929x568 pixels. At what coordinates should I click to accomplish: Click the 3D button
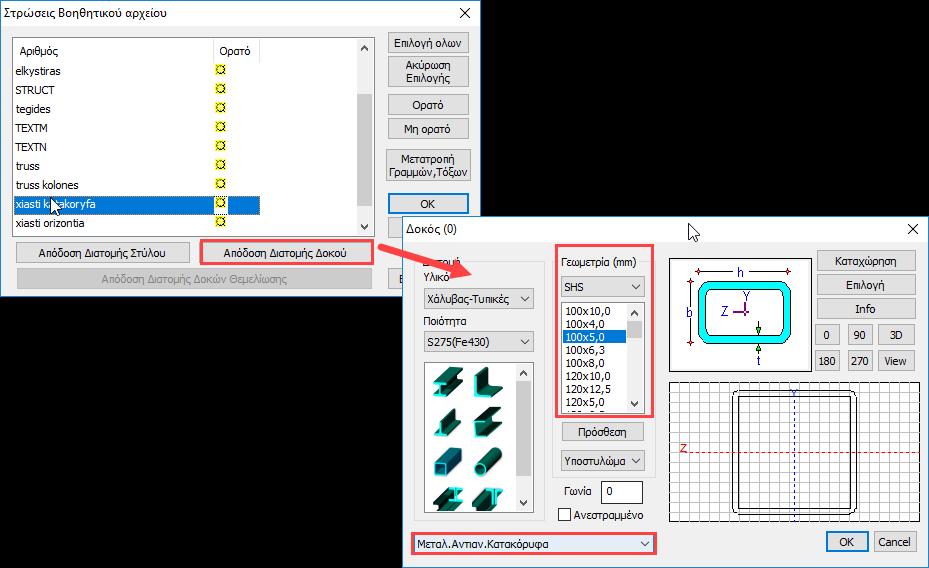pyautogui.click(x=896, y=335)
